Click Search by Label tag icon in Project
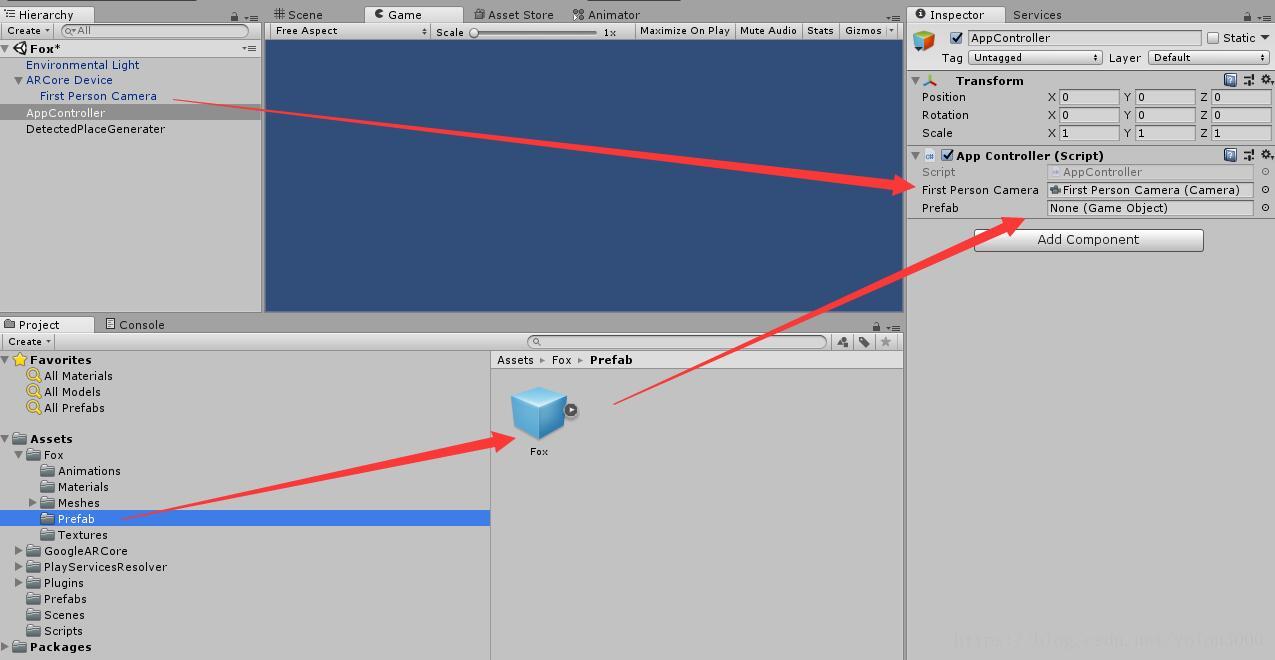The height and width of the screenshot is (660, 1275). click(x=863, y=342)
